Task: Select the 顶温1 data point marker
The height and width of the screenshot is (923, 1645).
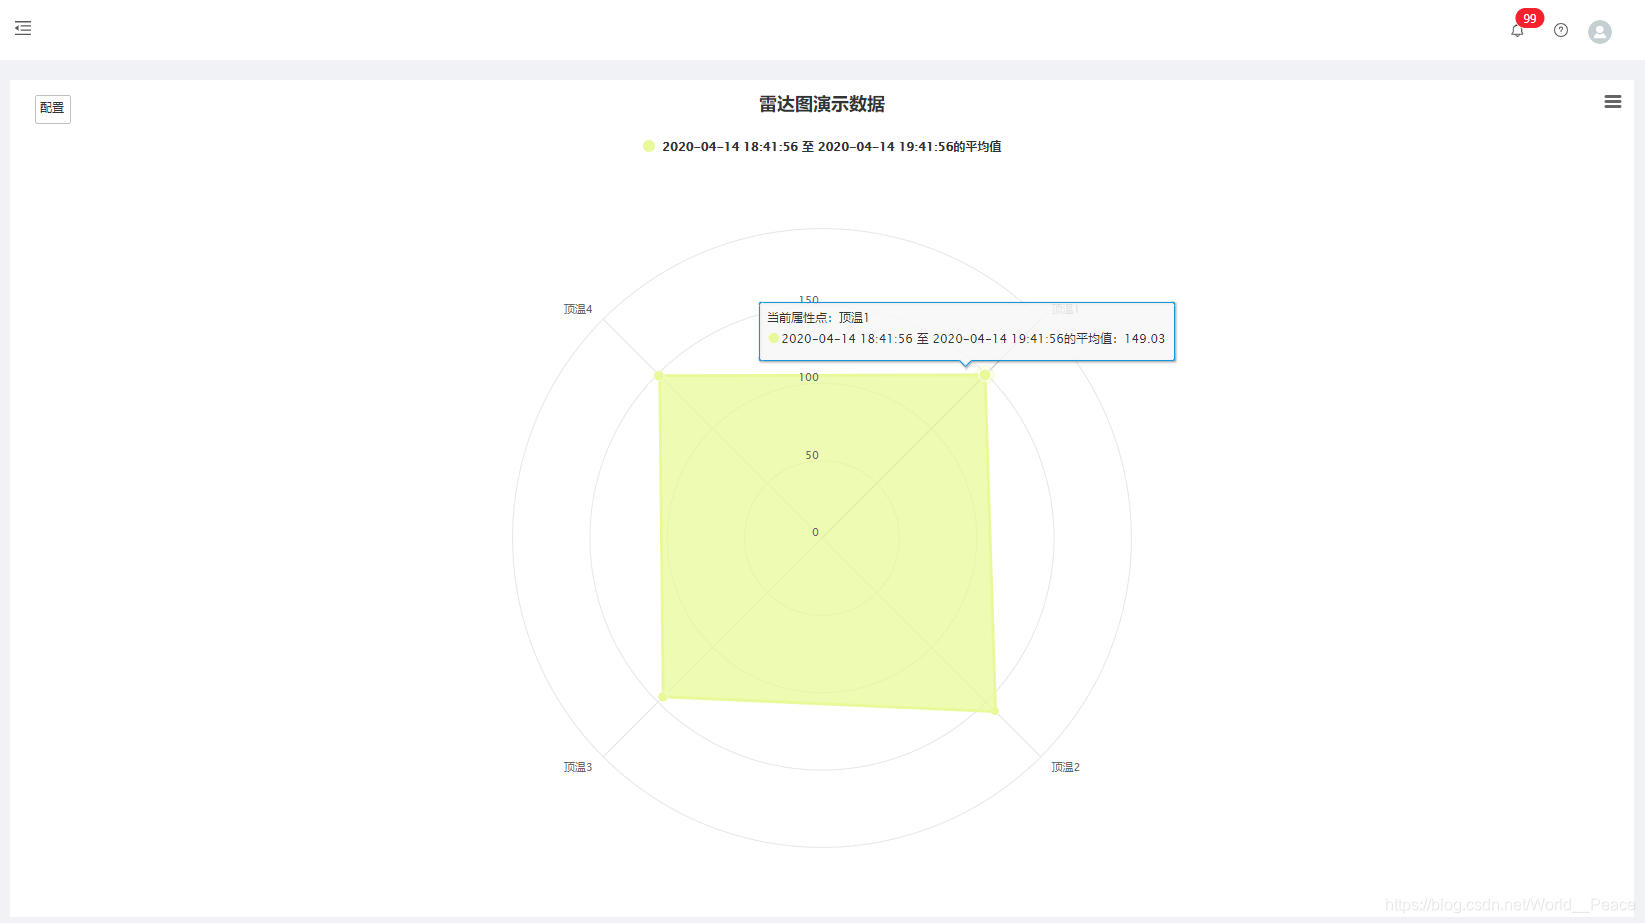Action: click(x=985, y=375)
